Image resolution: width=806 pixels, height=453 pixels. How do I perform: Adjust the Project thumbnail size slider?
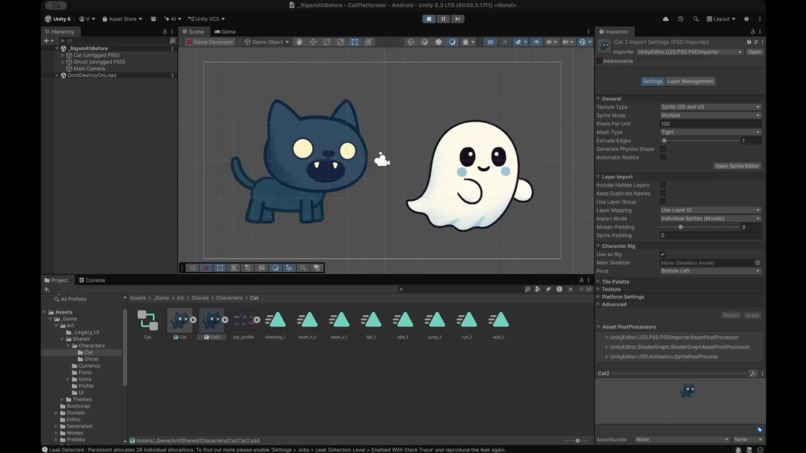[x=576, y=441]
